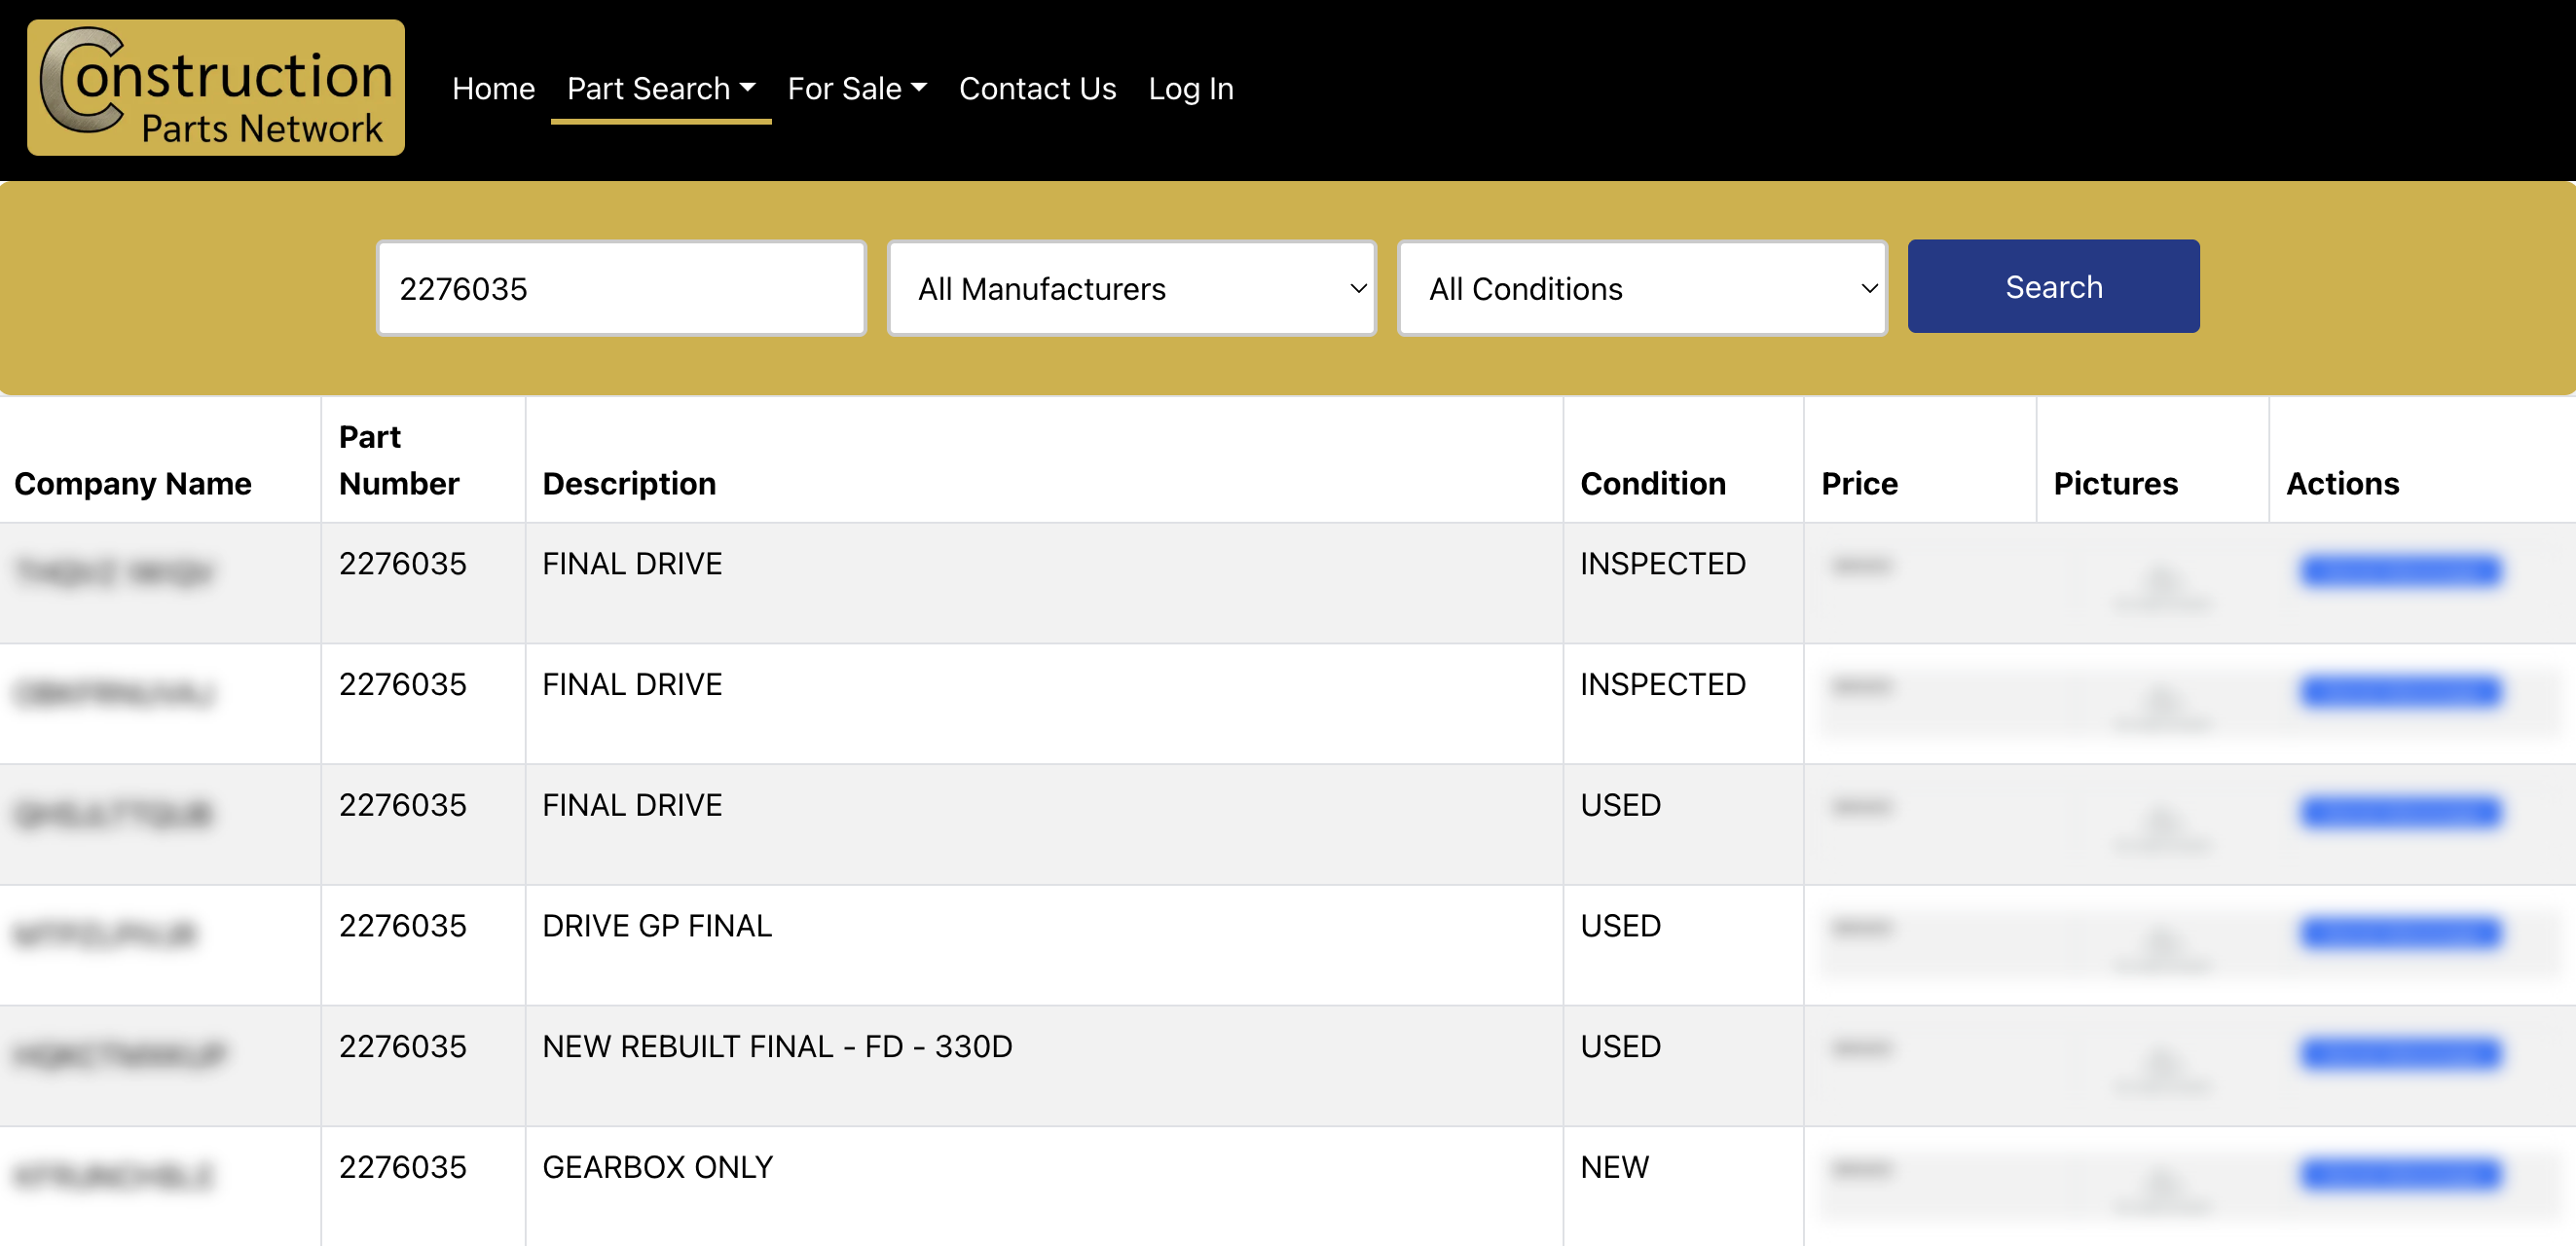Click Log In in the navigation bar

pyautogui.click(x=1191, y=88)
